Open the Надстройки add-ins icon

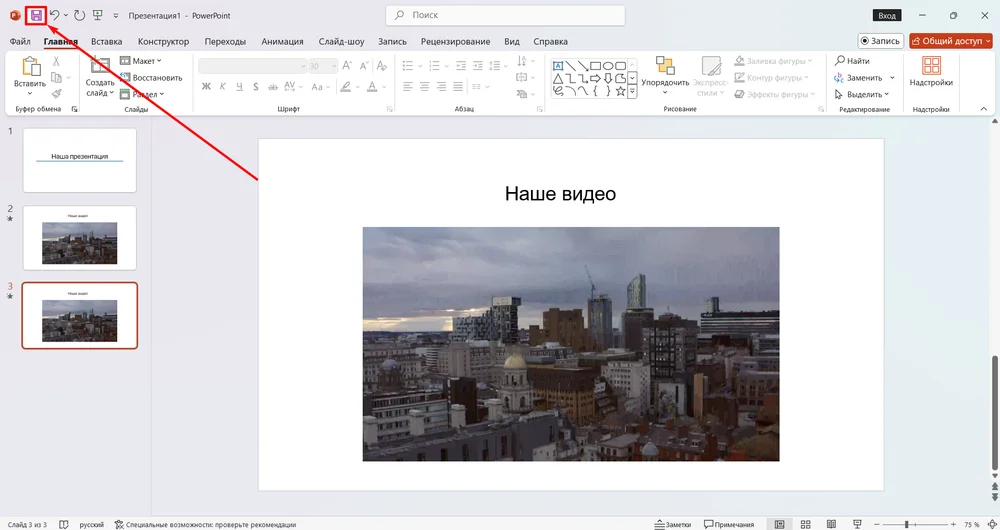pyautogui.click(x=931, y=66)
